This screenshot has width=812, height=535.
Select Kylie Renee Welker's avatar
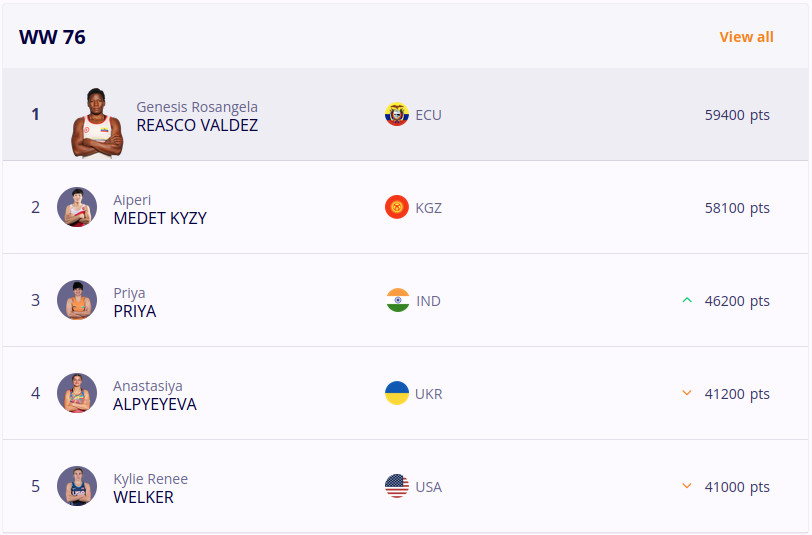[77, 486]
